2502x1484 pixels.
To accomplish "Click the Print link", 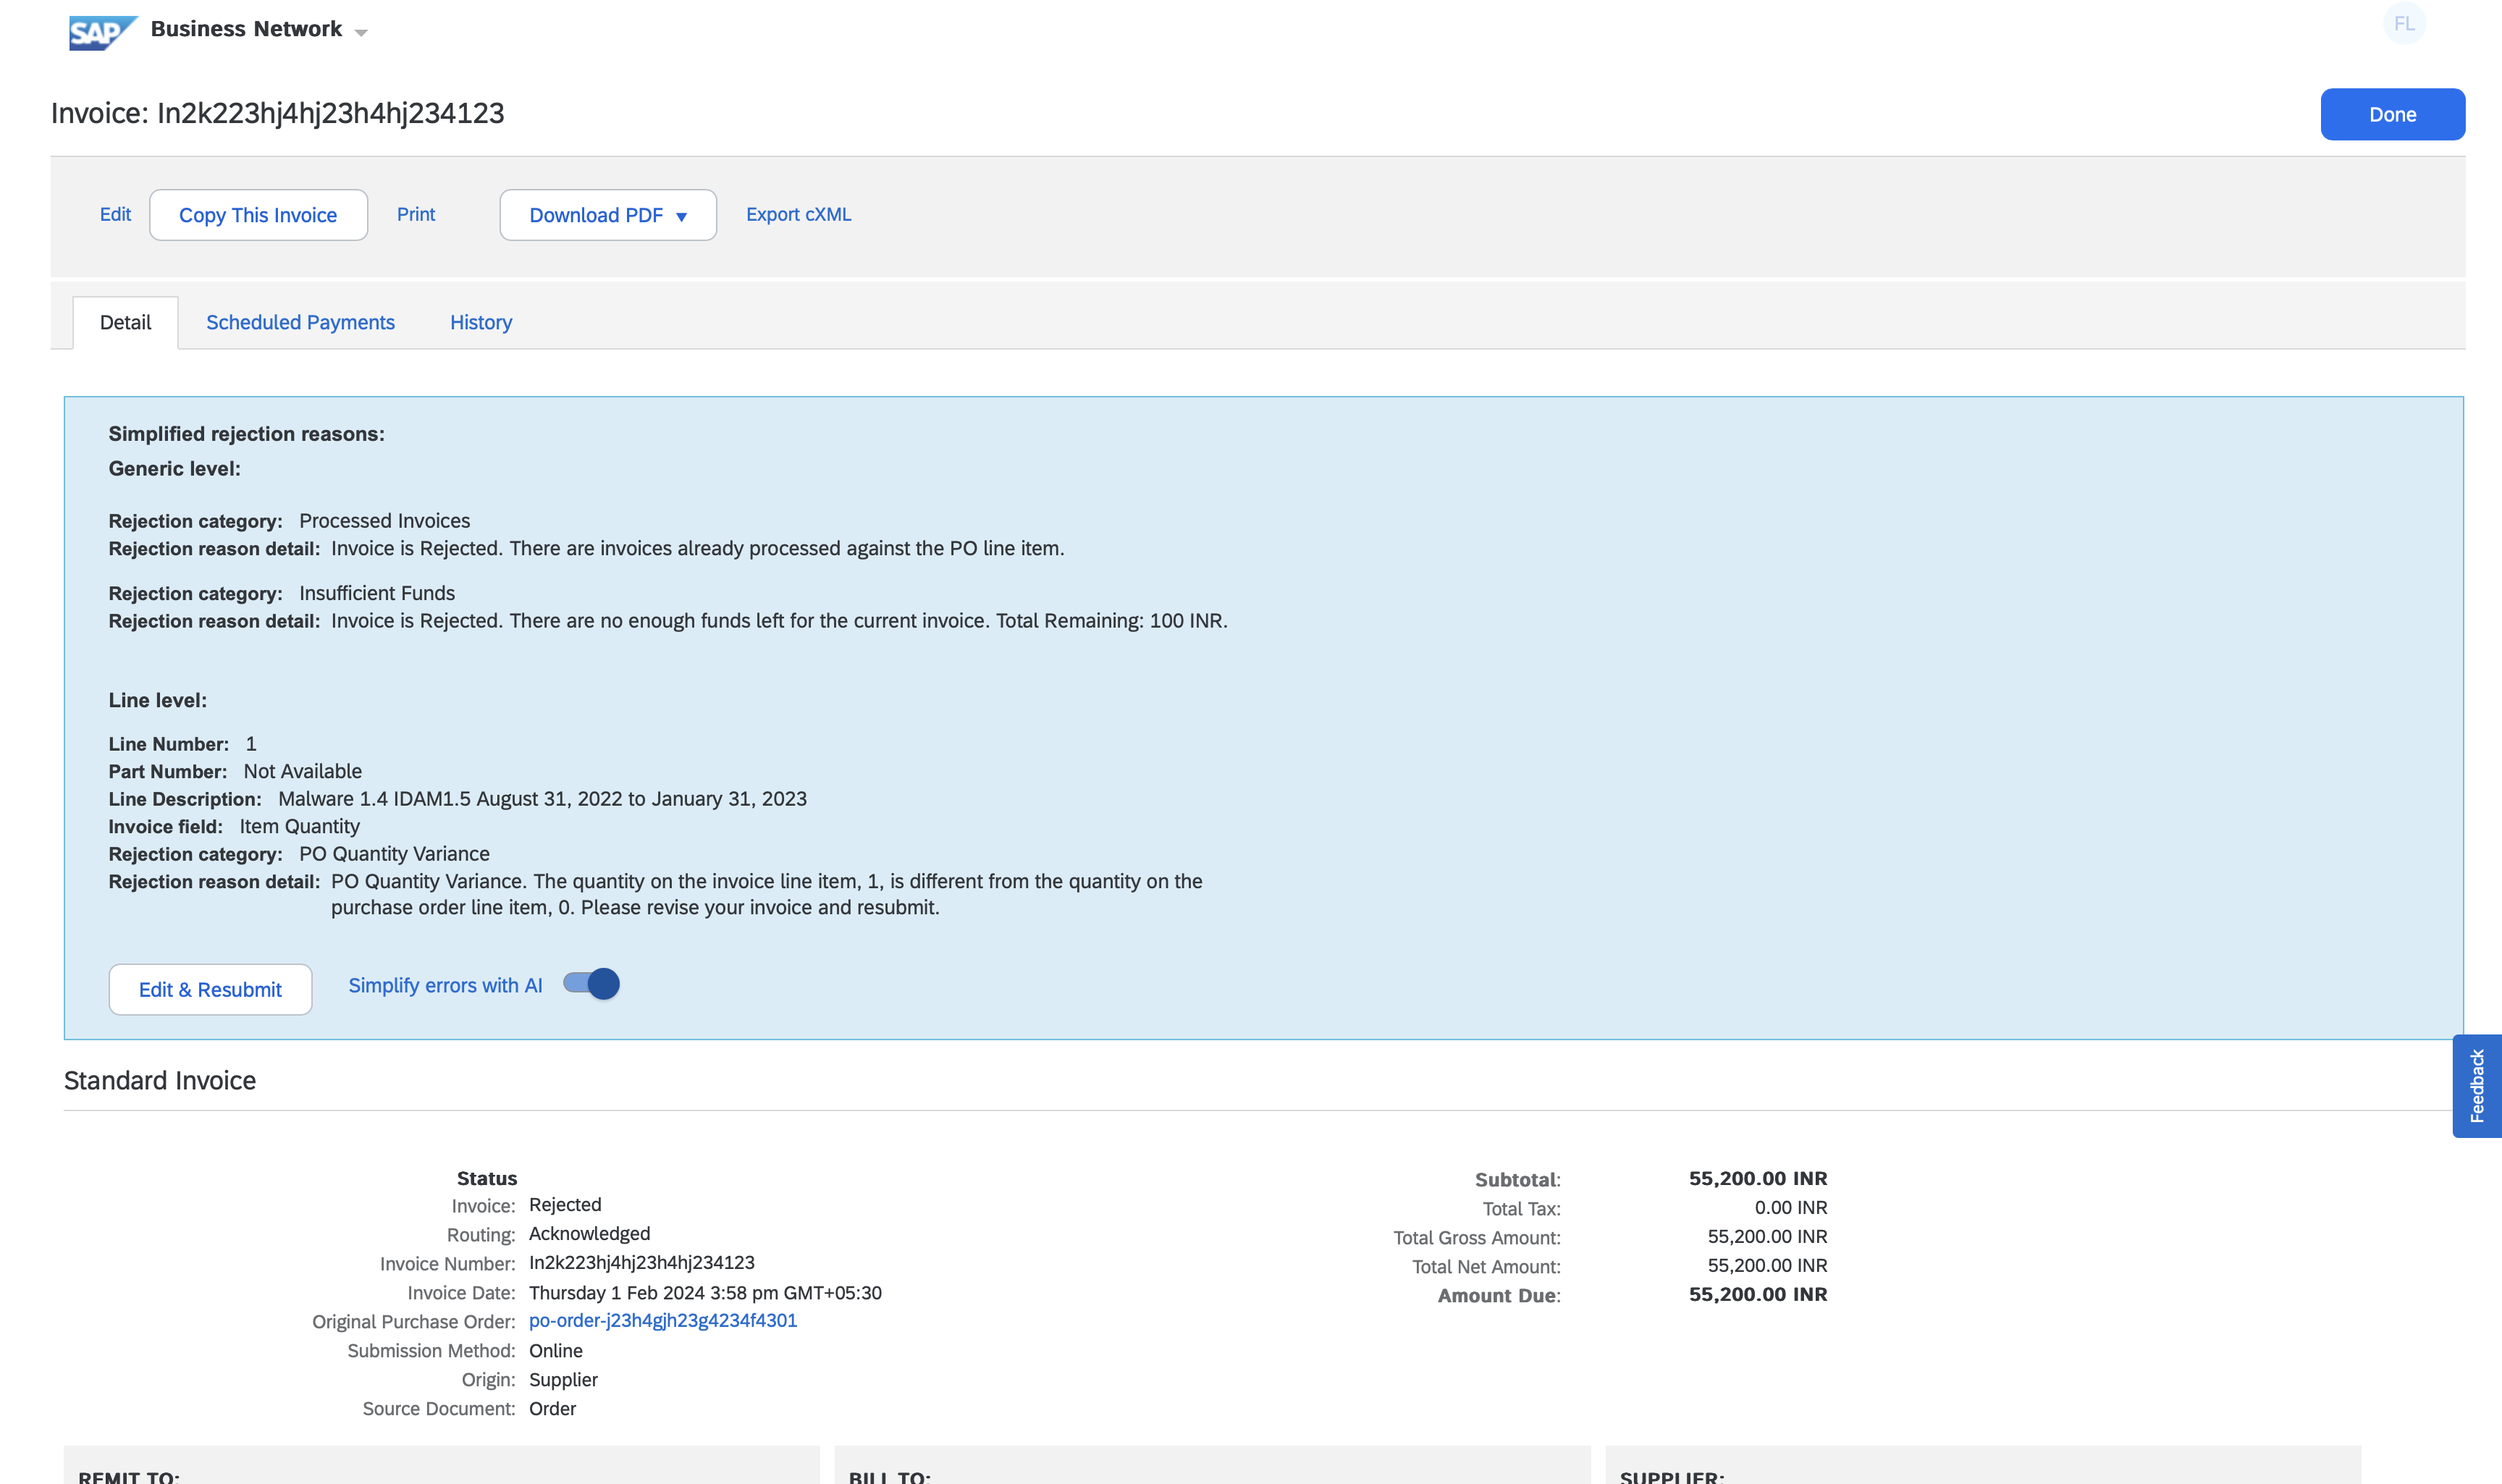I will point(416,214).
